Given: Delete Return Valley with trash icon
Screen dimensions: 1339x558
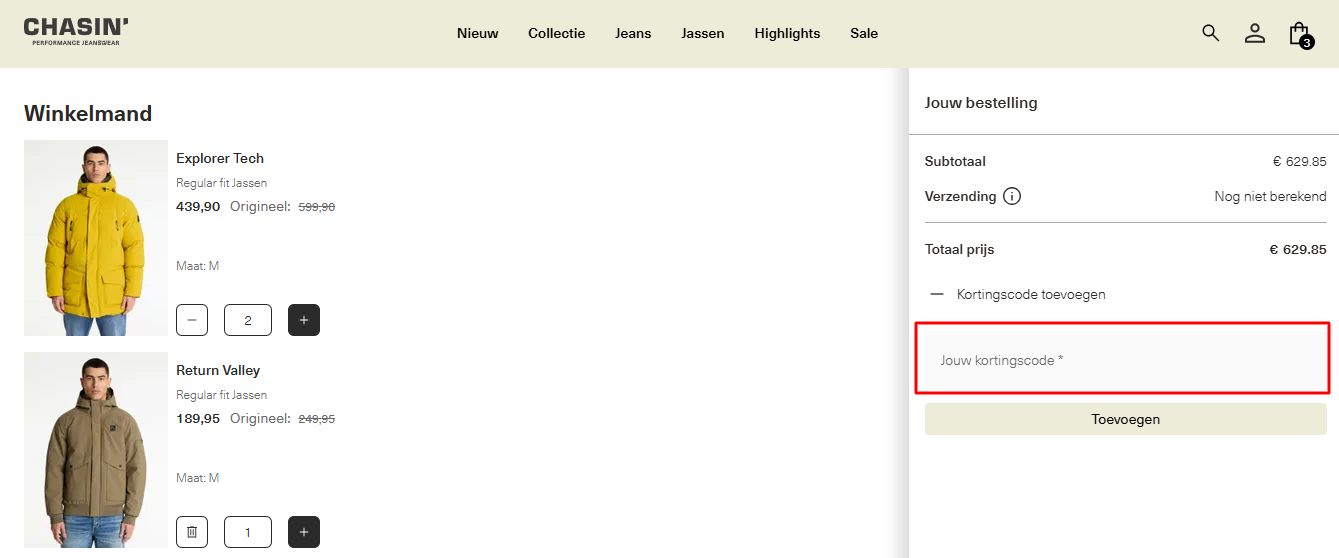Looking at the screenshot, I should (192, 532).
